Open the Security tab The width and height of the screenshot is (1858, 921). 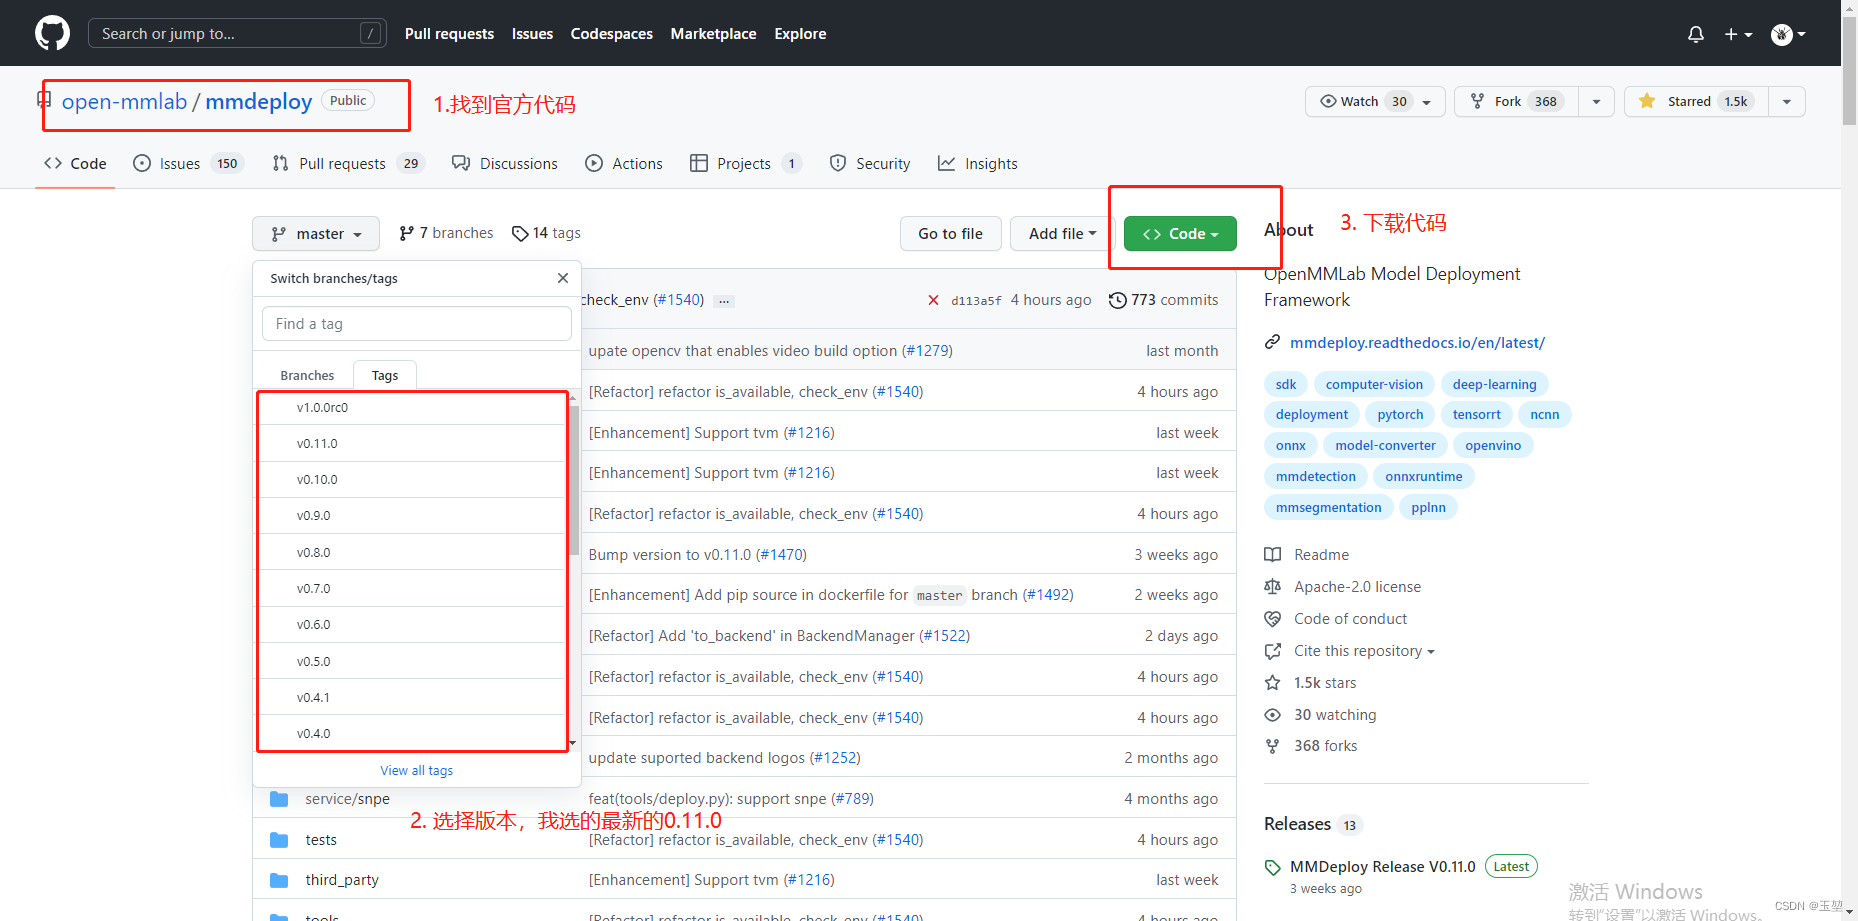[870, 163]
